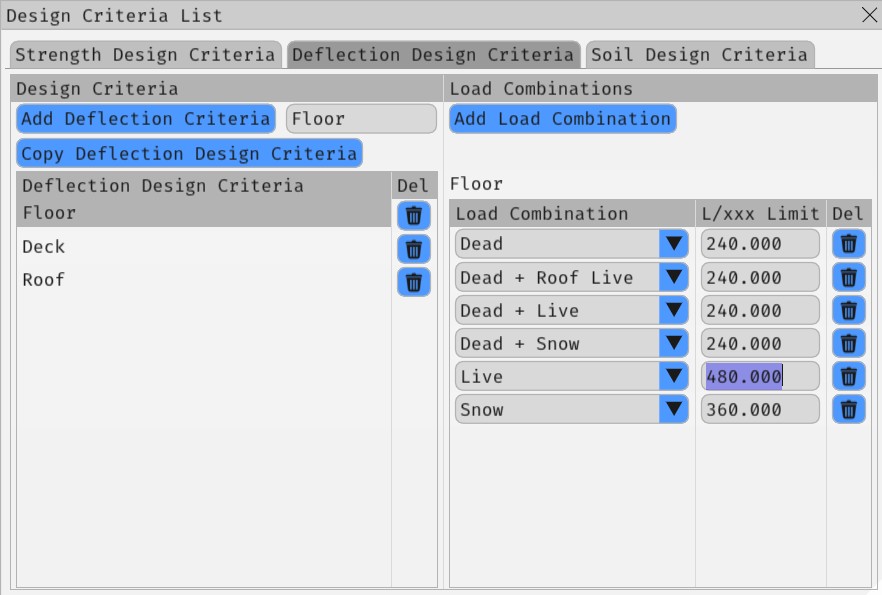
Task: Click the L/xxx limit field showing 480.000
Action: [x=759, y=375]
